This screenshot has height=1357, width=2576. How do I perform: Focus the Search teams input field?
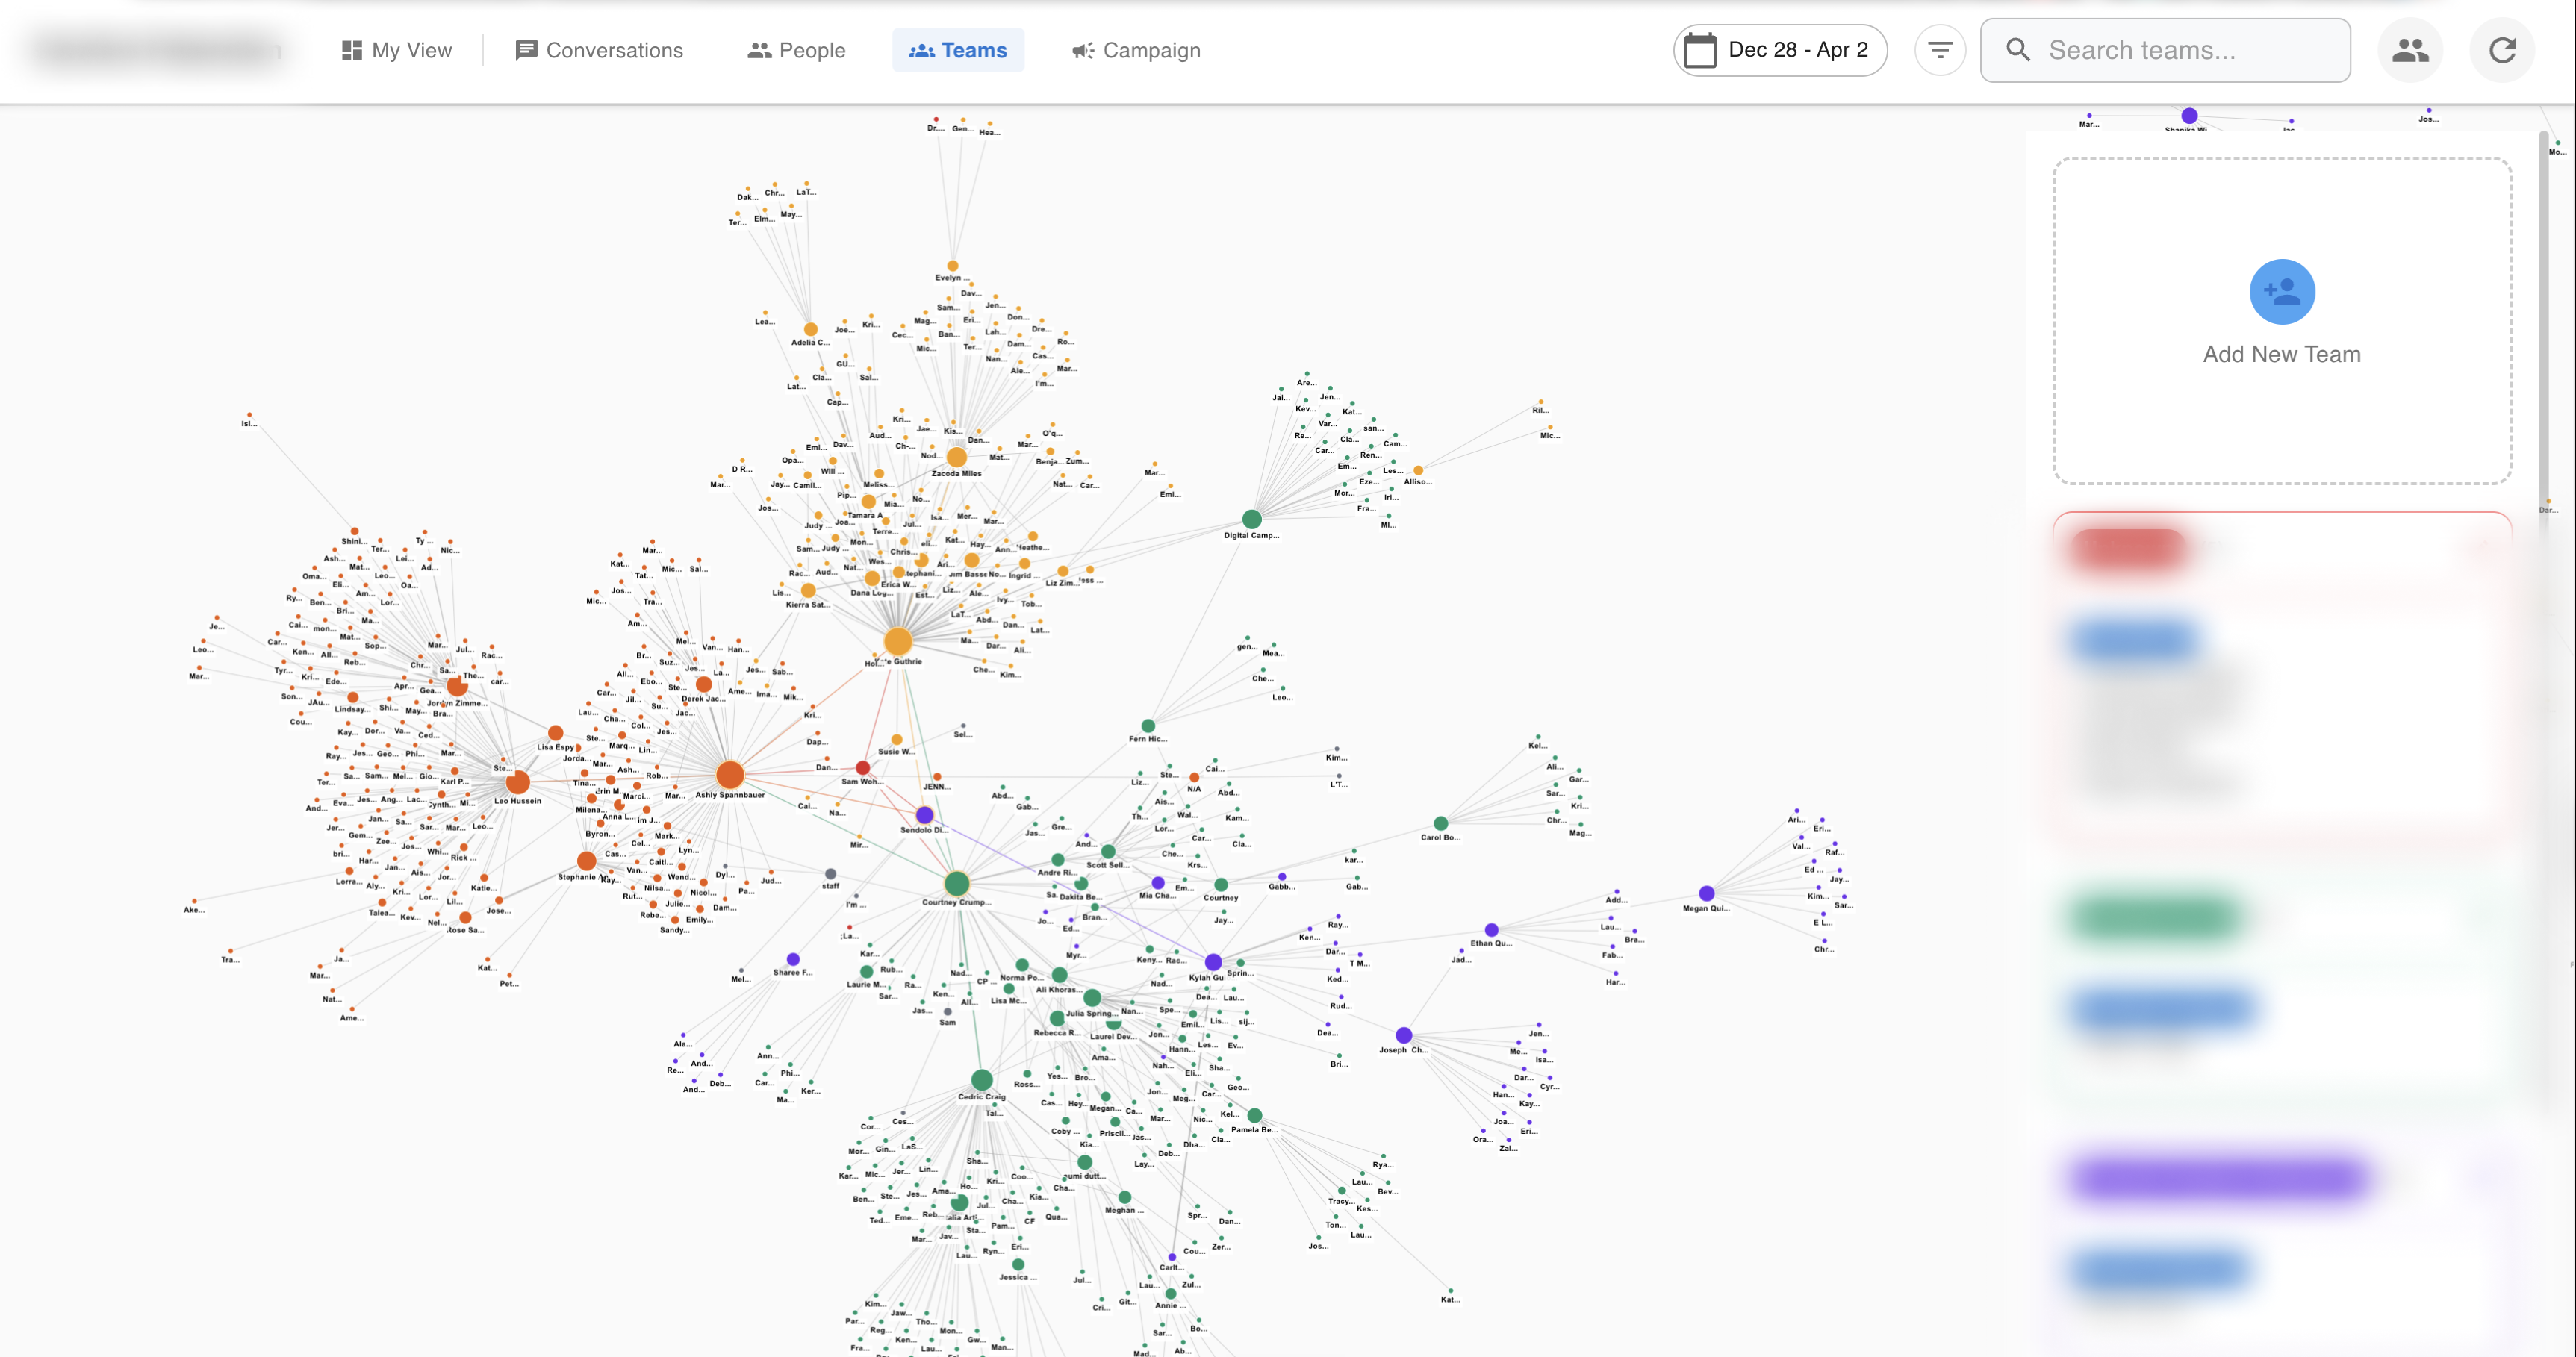click(2165, 50)
